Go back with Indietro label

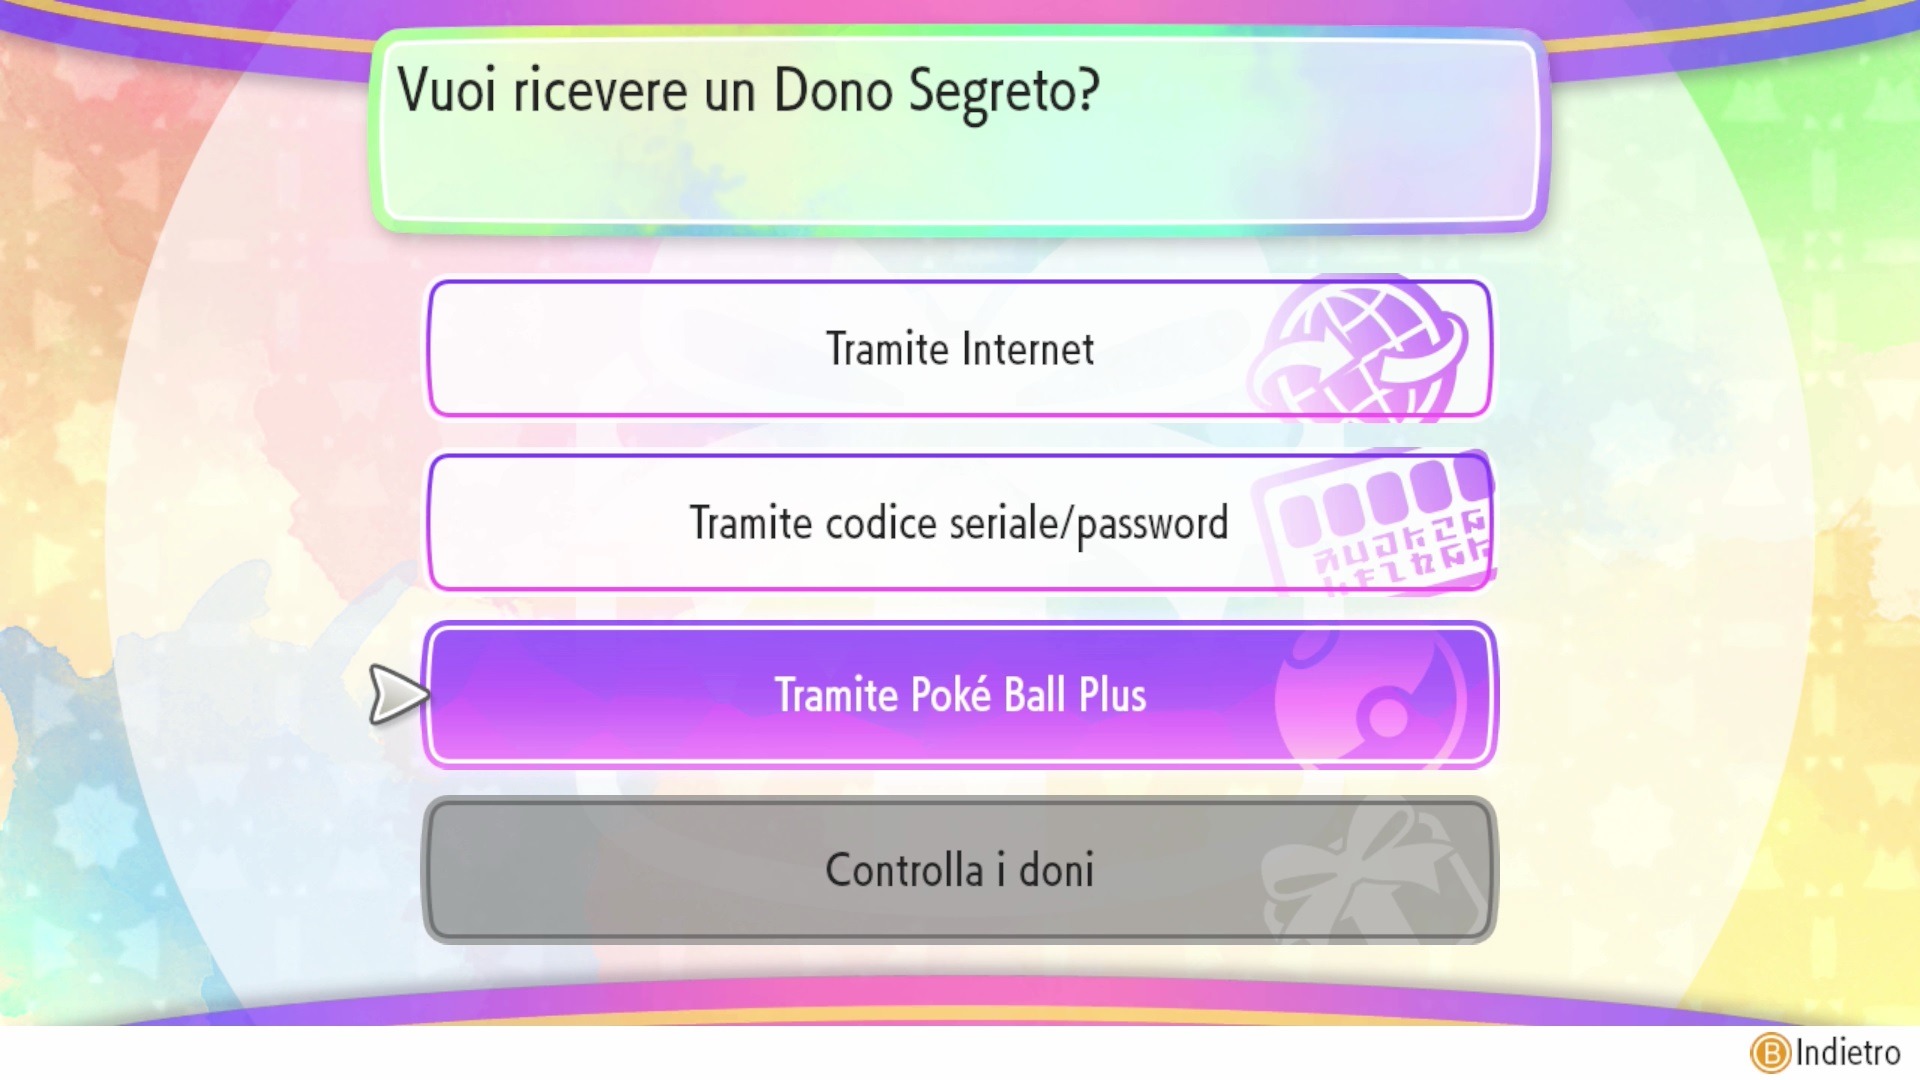click(1848, 1053)
